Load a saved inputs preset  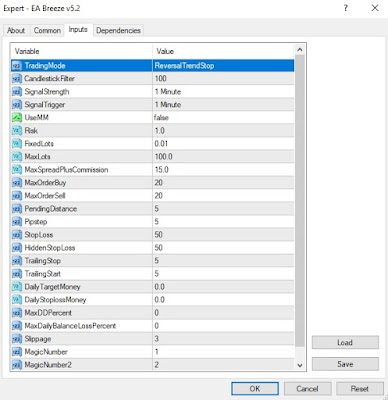(x=345, y=342)
